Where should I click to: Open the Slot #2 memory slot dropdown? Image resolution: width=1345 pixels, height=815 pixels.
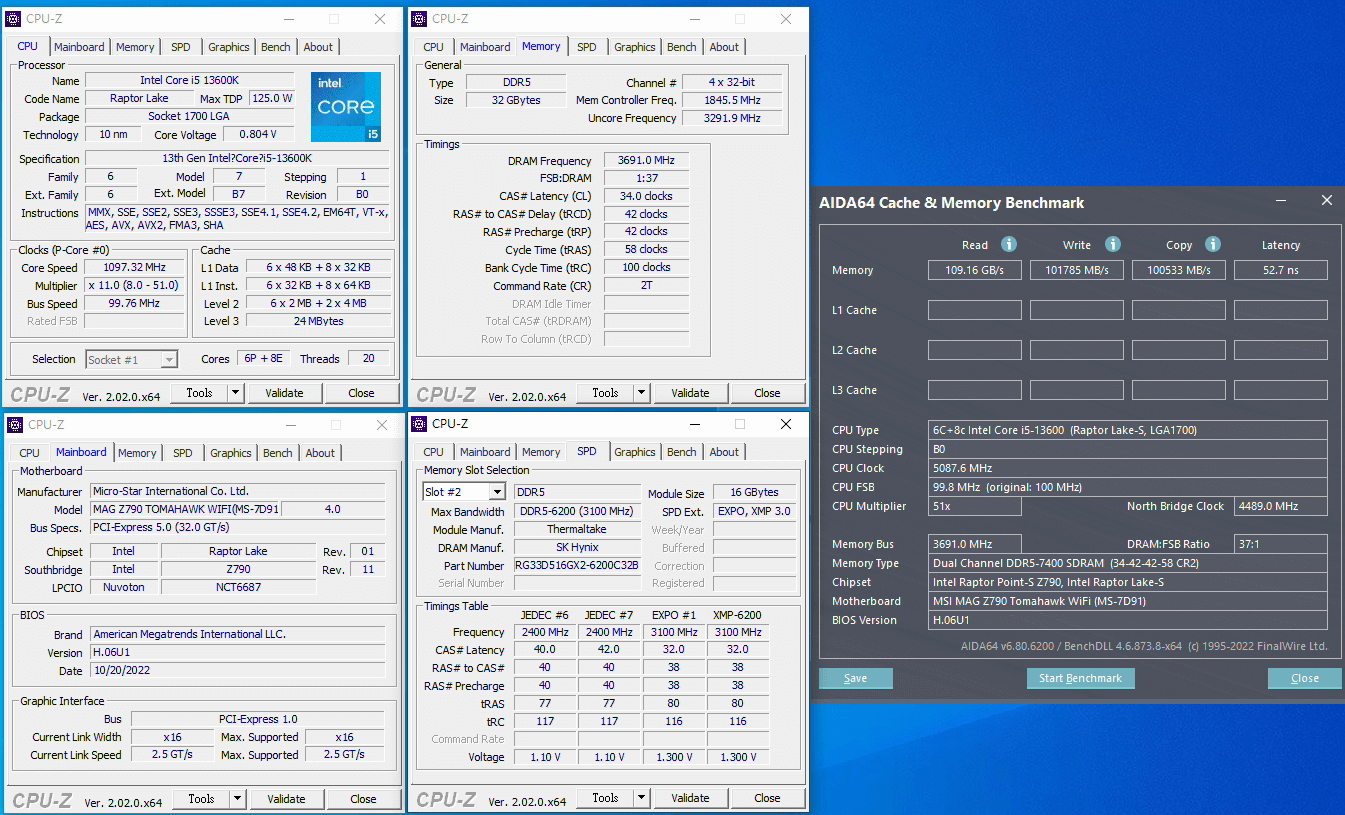pyautogui.click(x=497, y=492)
